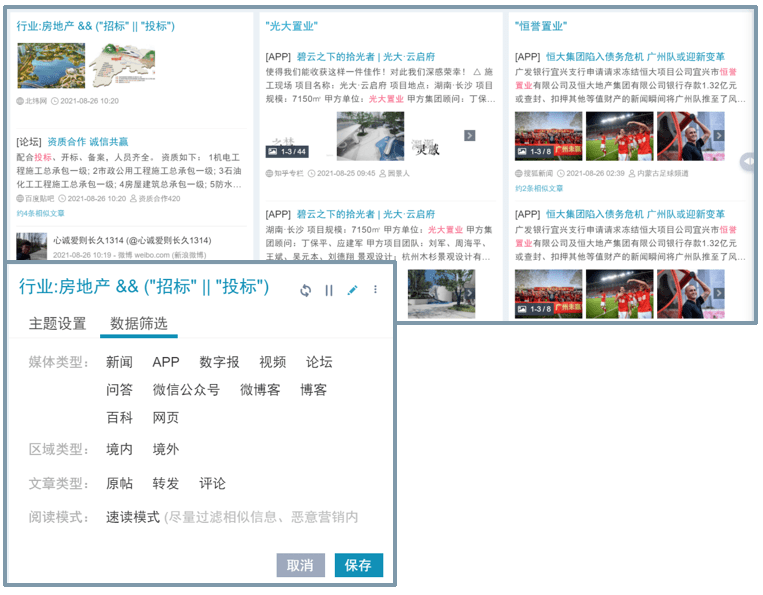Switch to the 数据筛选 tab
Image resolution: width=763 pixels, height=595 pixels.
click(139, 324)
